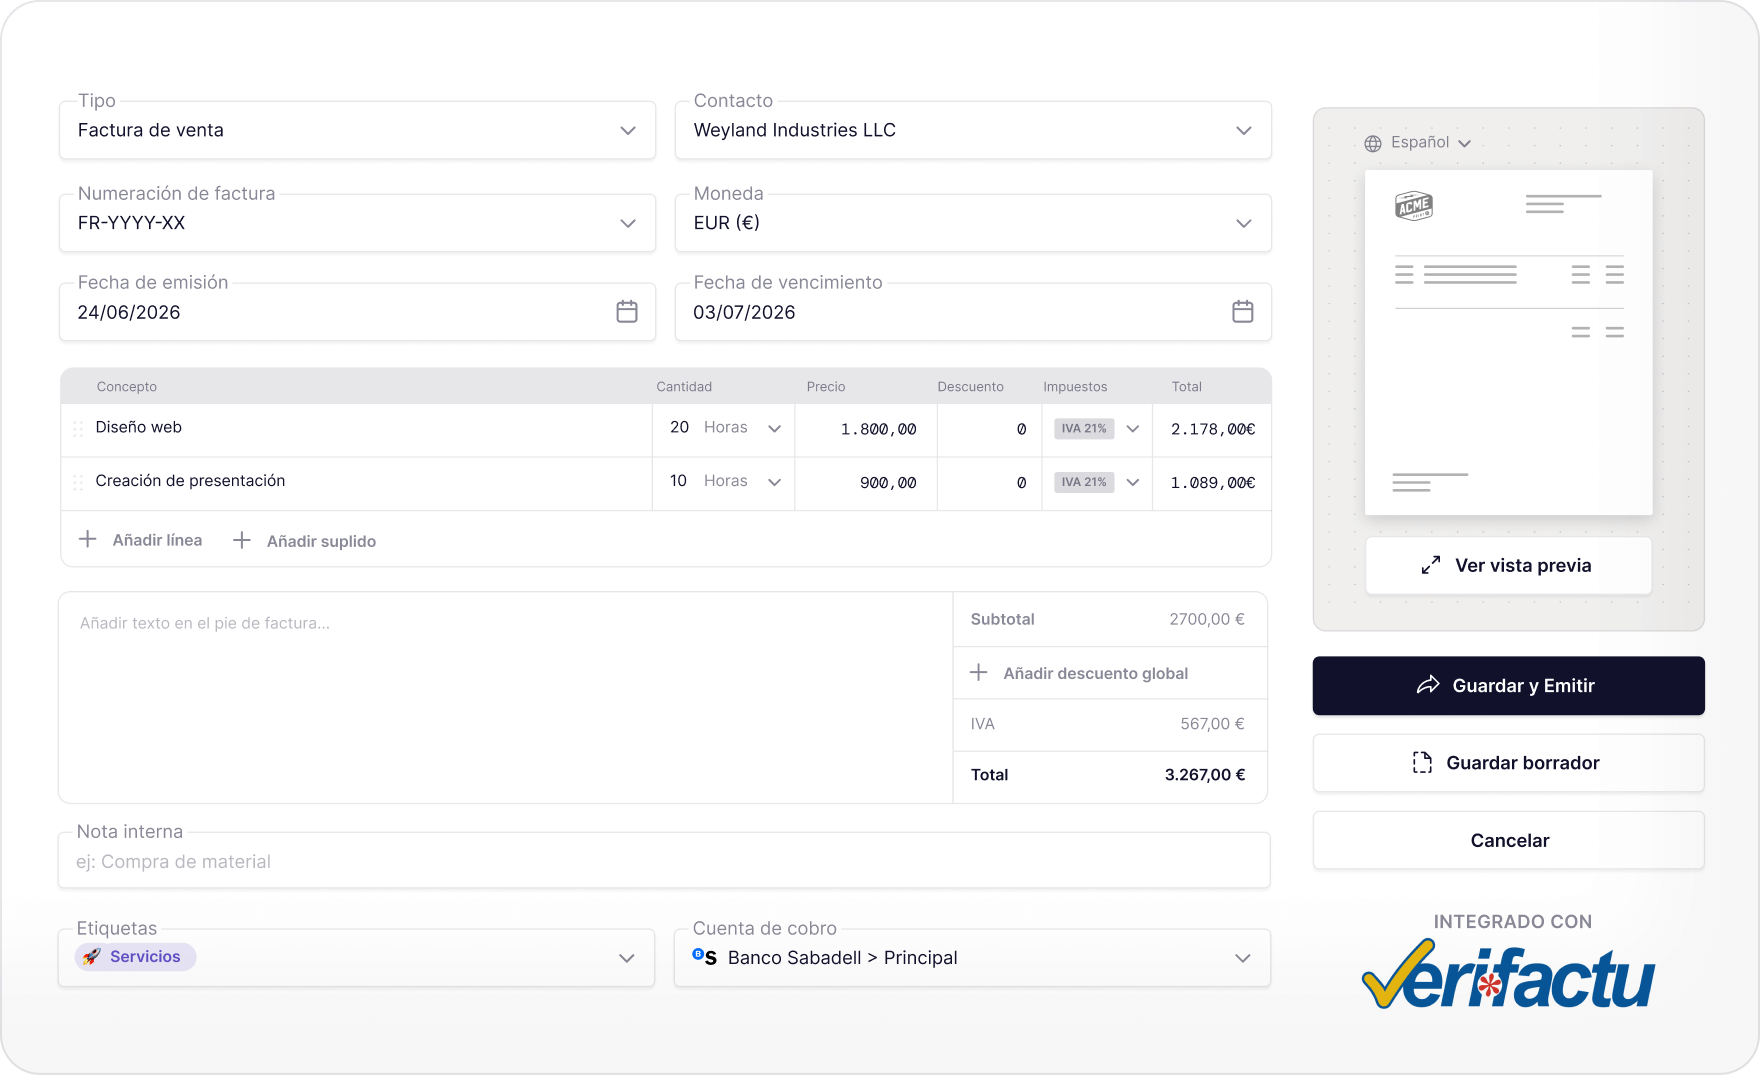Click the expand arrows icon in Ver vista previa
The height and width of the screenshot is (1075, 1760).
(x=1431, y=565)
